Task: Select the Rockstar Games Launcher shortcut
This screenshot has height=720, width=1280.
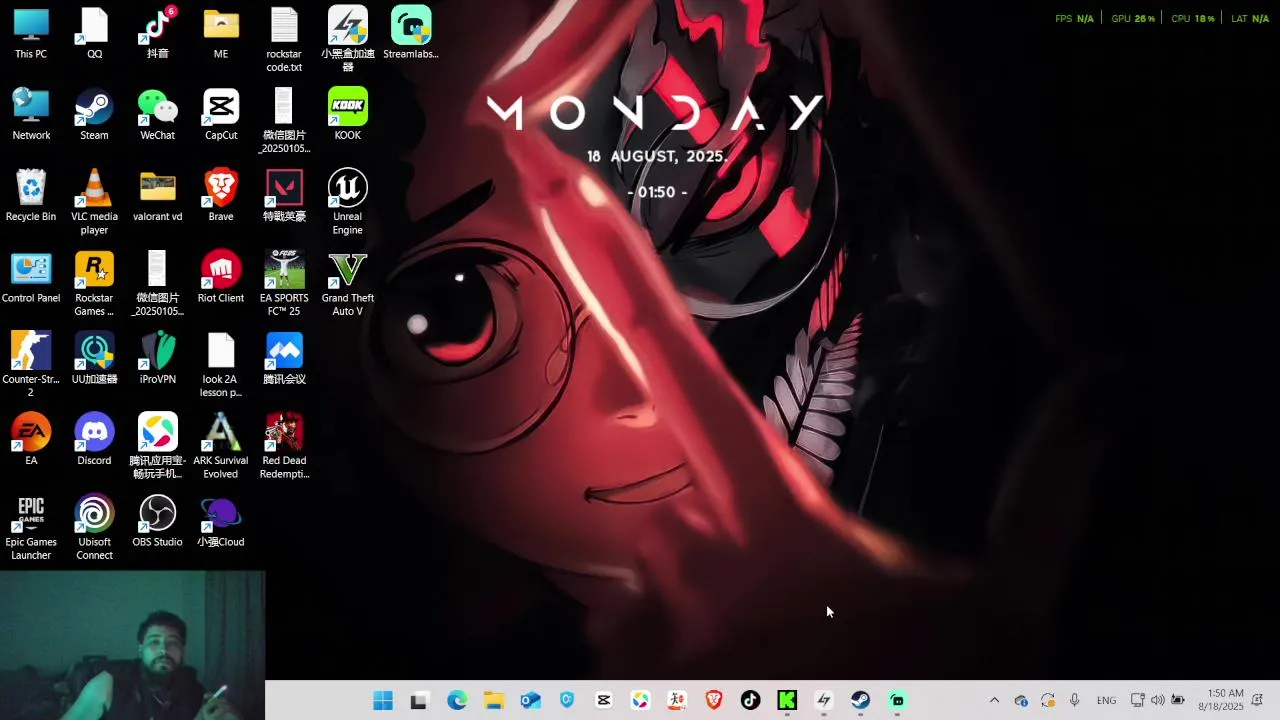Action: click(x=94, y=284)
